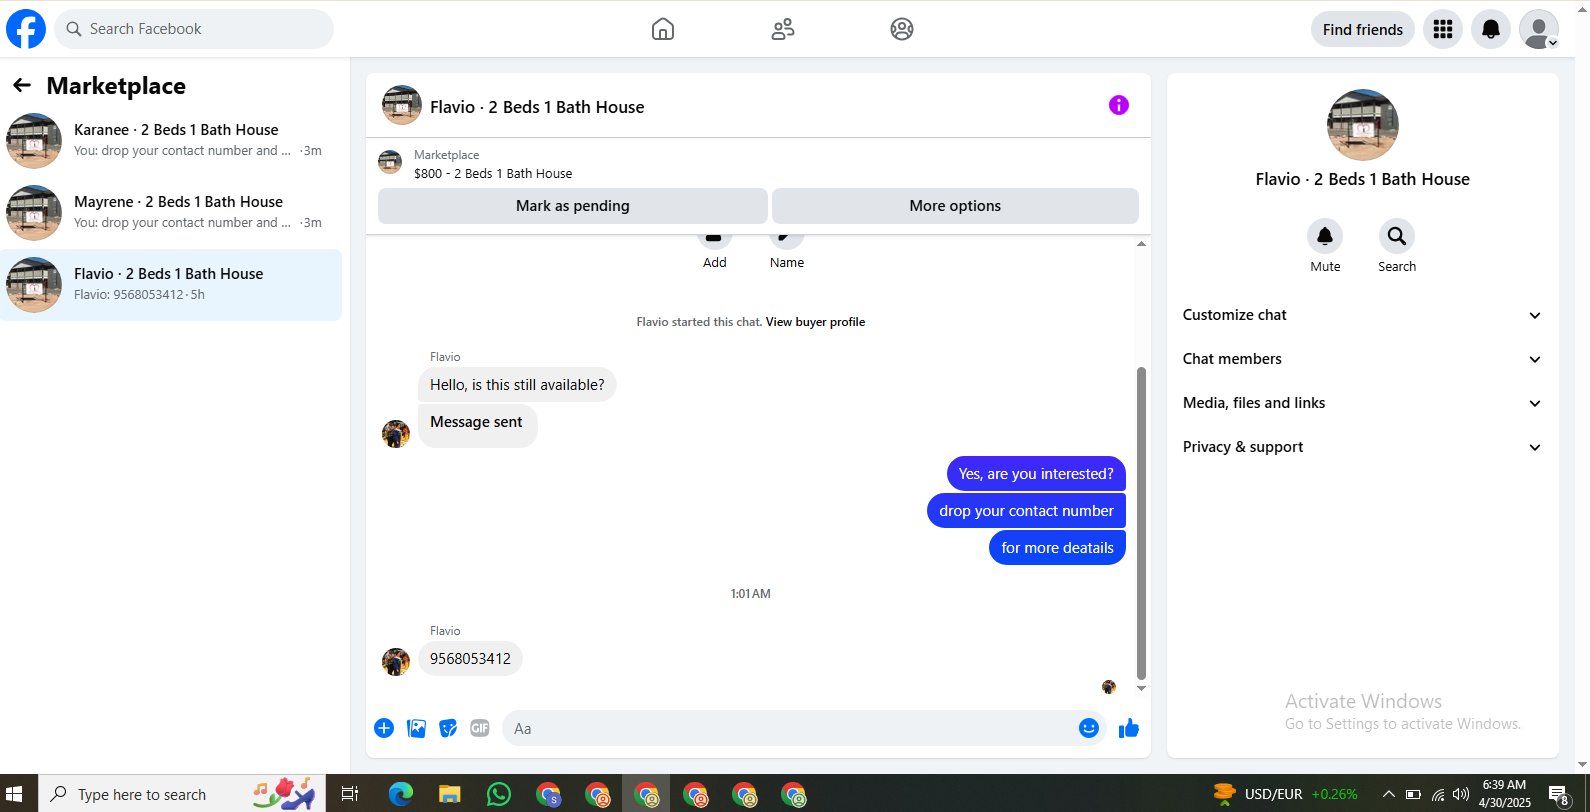This screenshot has height=812, width=1590.
Task: Search within the Flavio conversation
Action: click(x=1397, y=236)
